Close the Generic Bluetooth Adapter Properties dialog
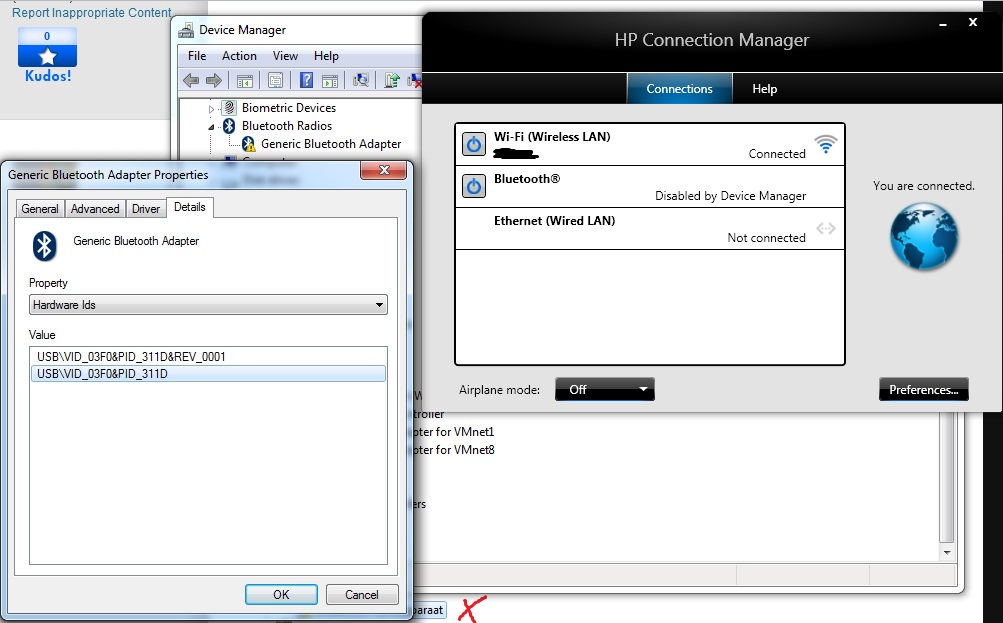This screenshot has width=1003, height=623. [x=384, y=170]
